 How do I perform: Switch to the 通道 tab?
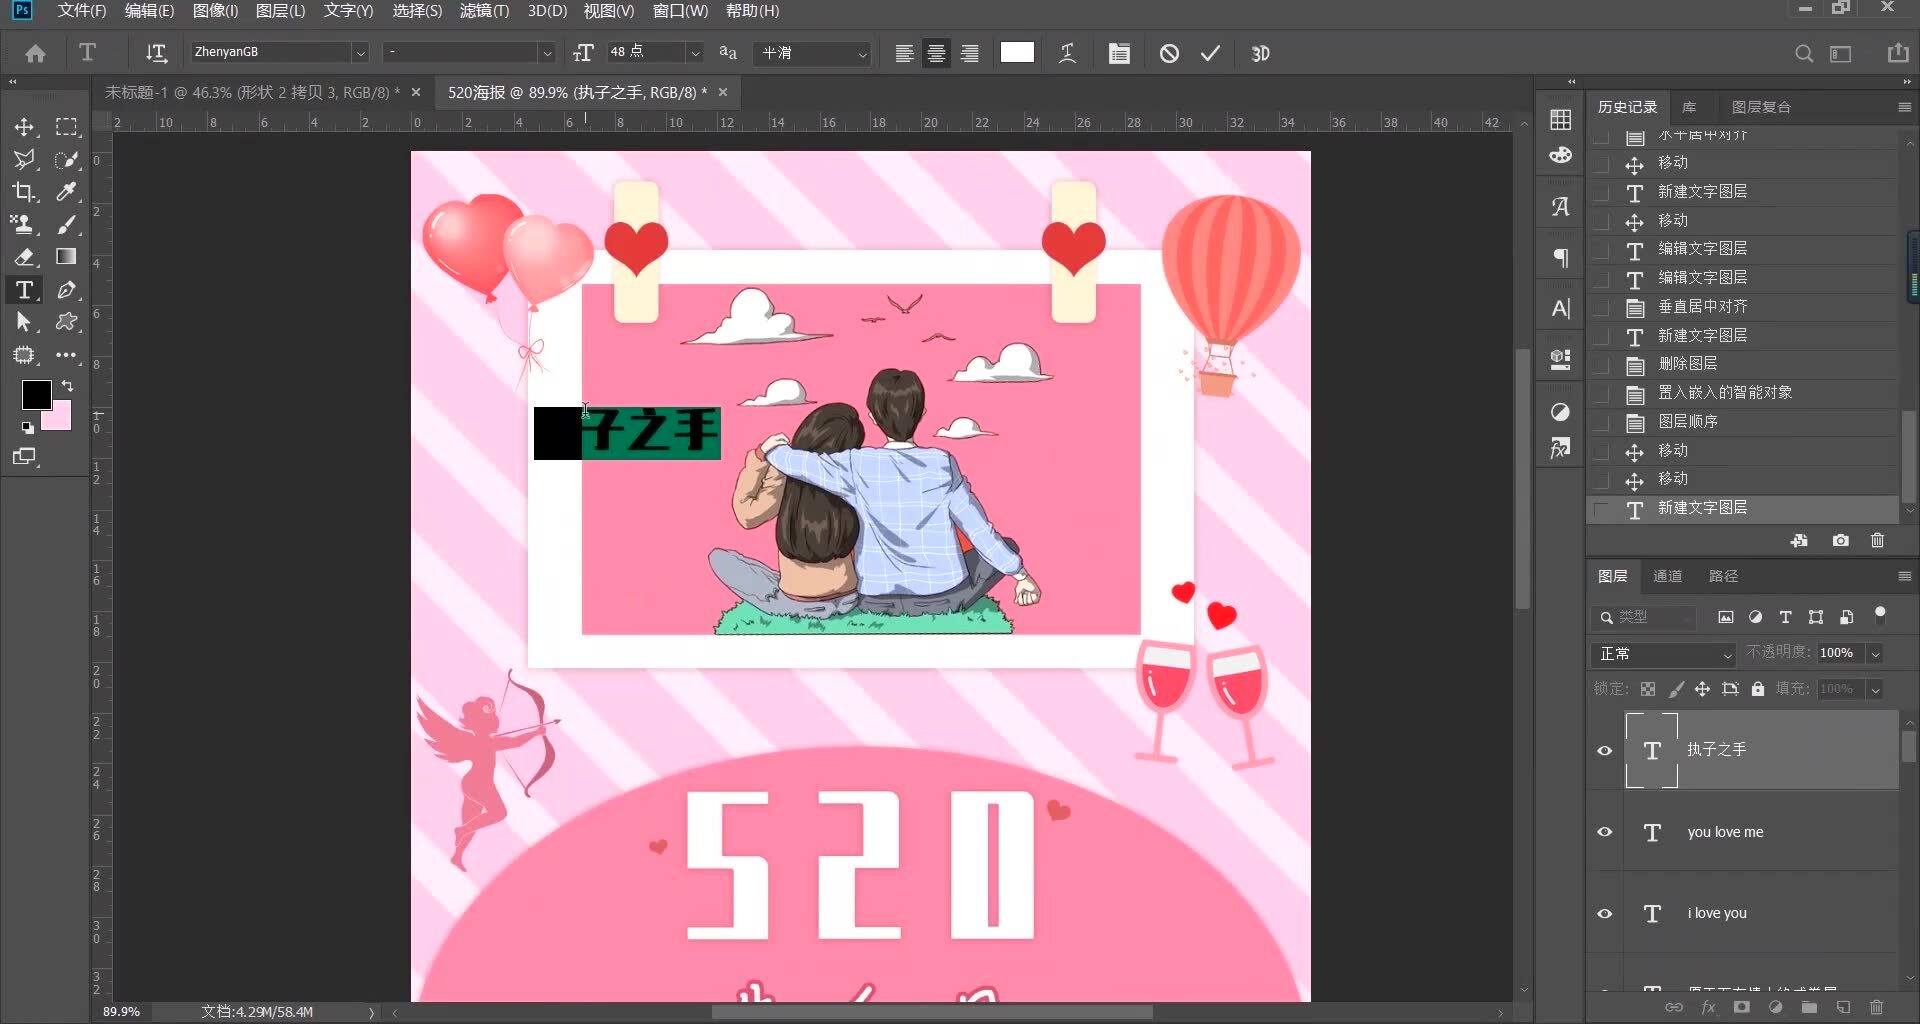(x=1667, y=576)
